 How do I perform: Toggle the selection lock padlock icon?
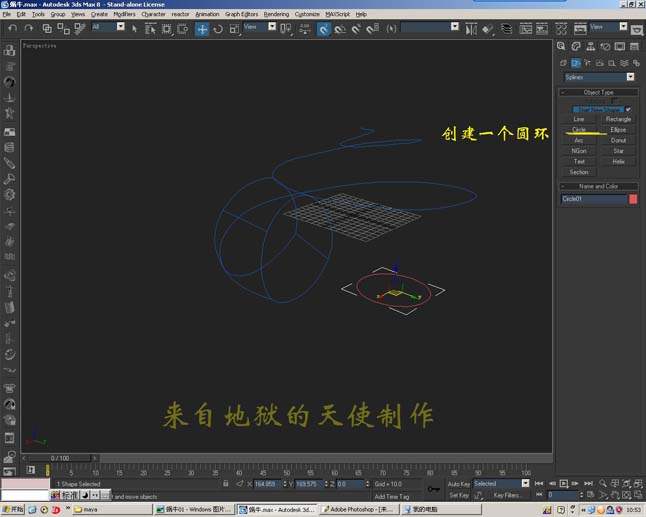click(x=226, y=483)
